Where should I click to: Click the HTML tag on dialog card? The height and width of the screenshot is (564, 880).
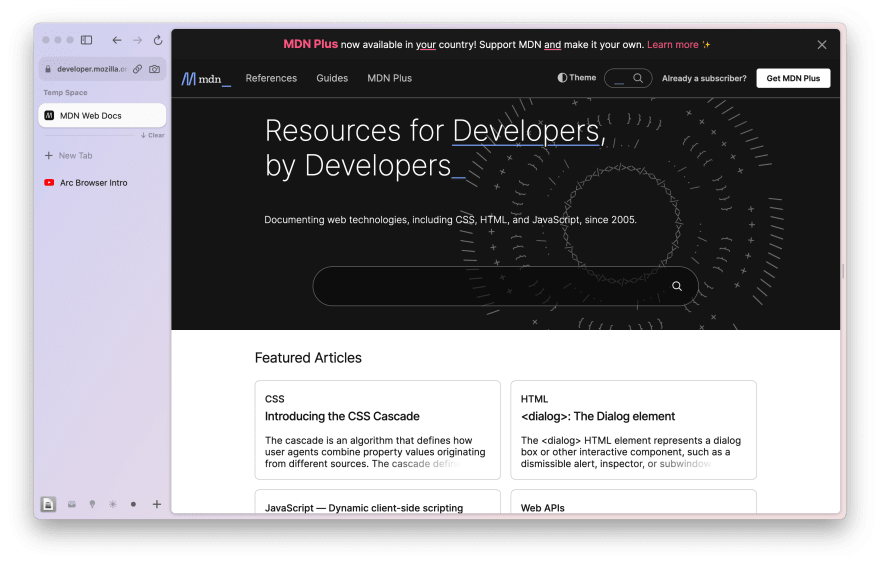(534, 399)
